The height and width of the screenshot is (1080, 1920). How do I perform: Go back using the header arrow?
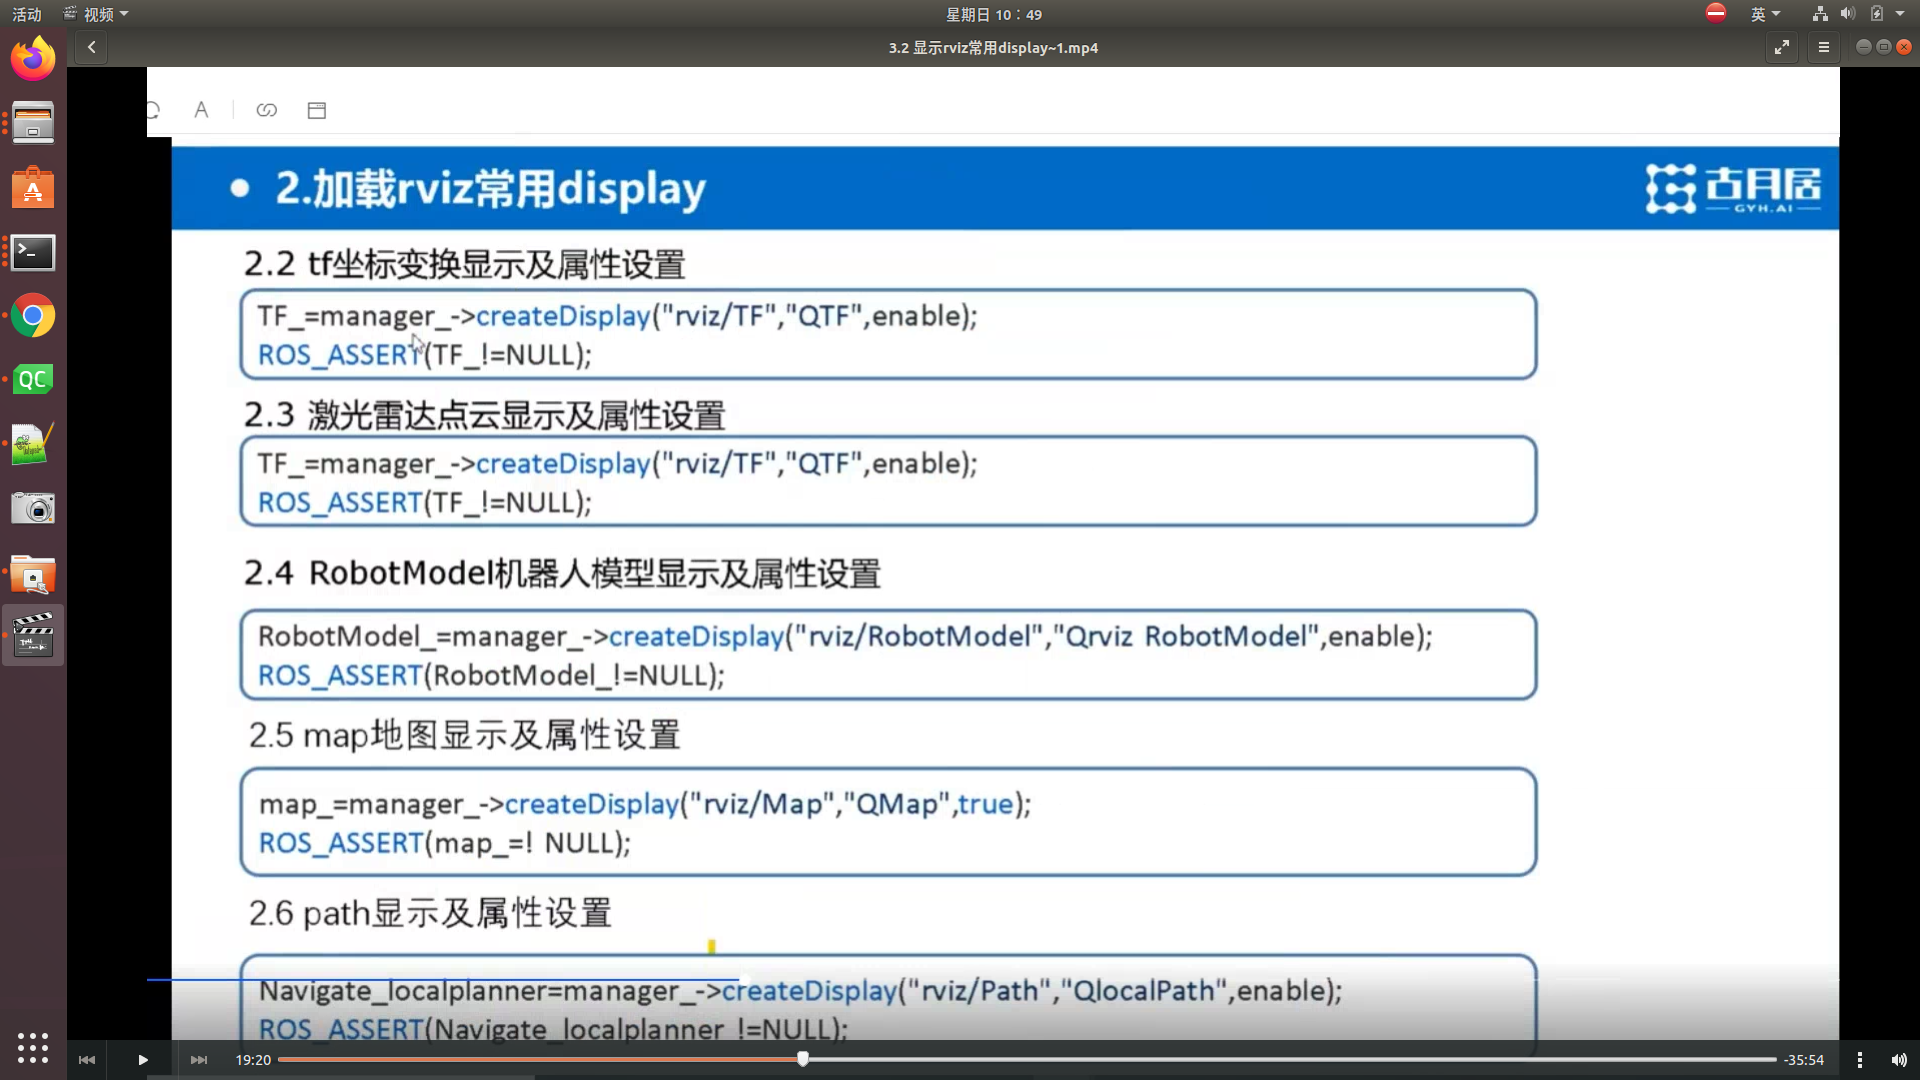pos(91,47)
